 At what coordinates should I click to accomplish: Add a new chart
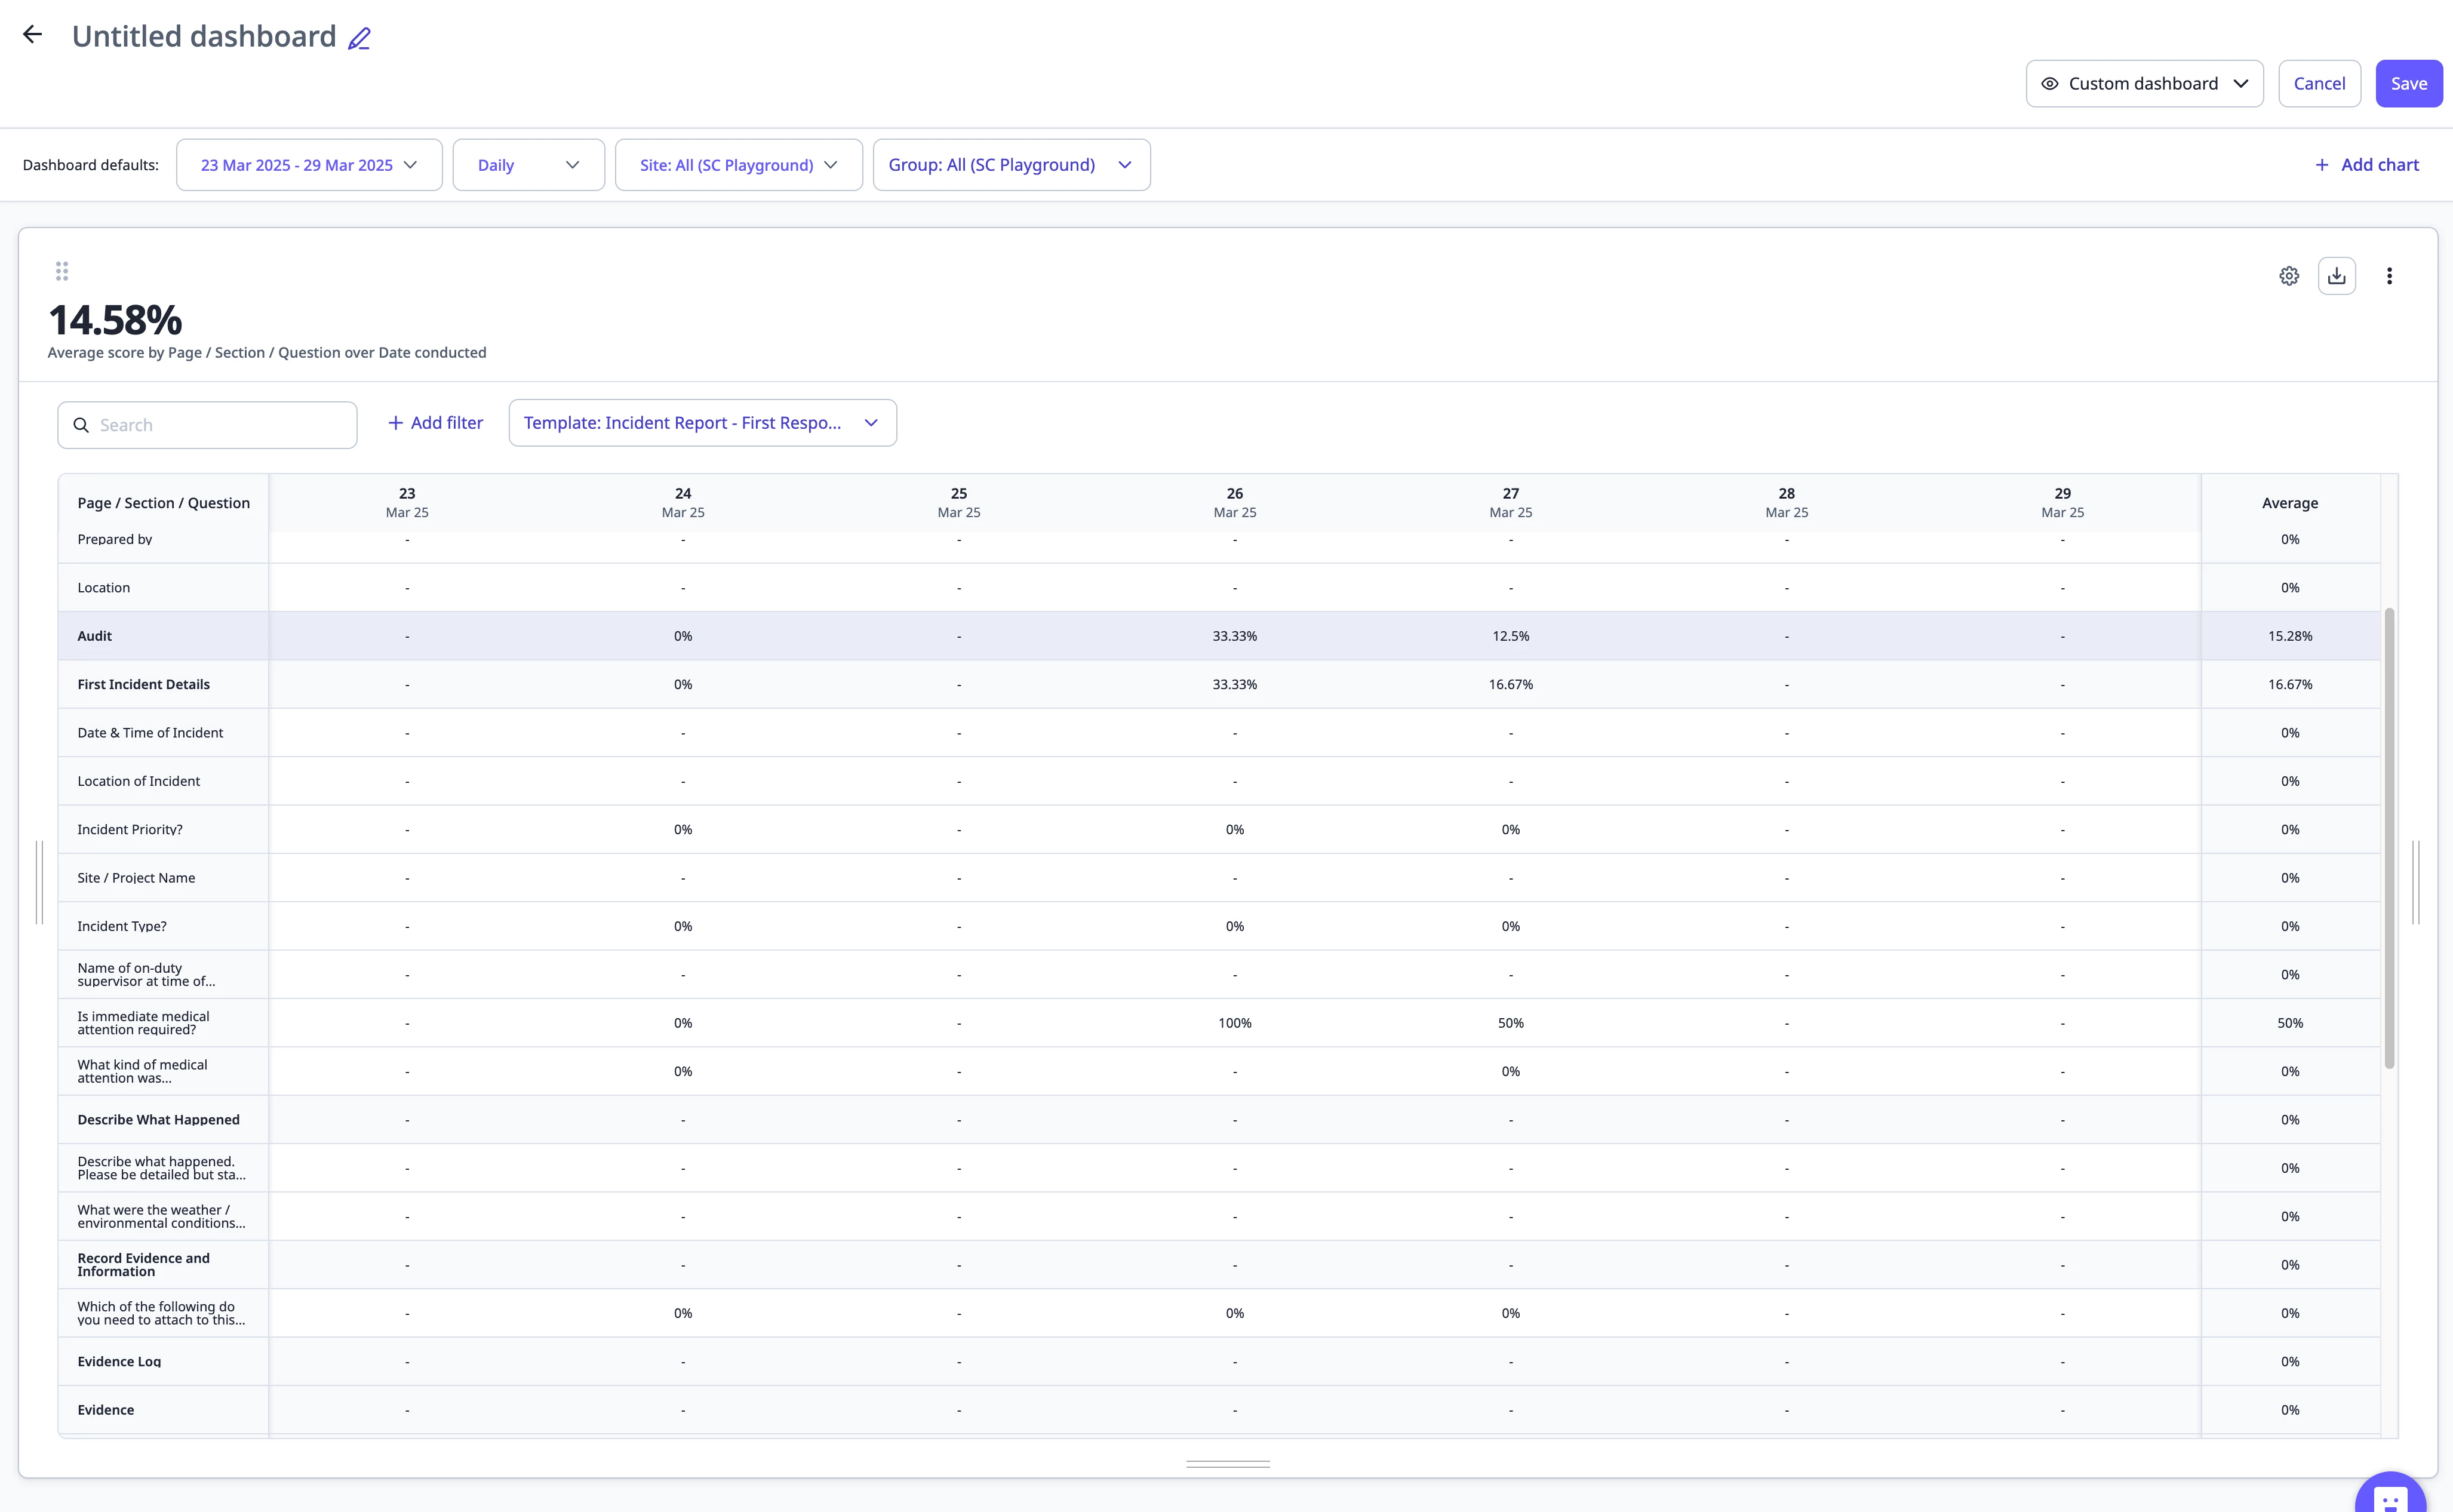[x=2366, y=165]
